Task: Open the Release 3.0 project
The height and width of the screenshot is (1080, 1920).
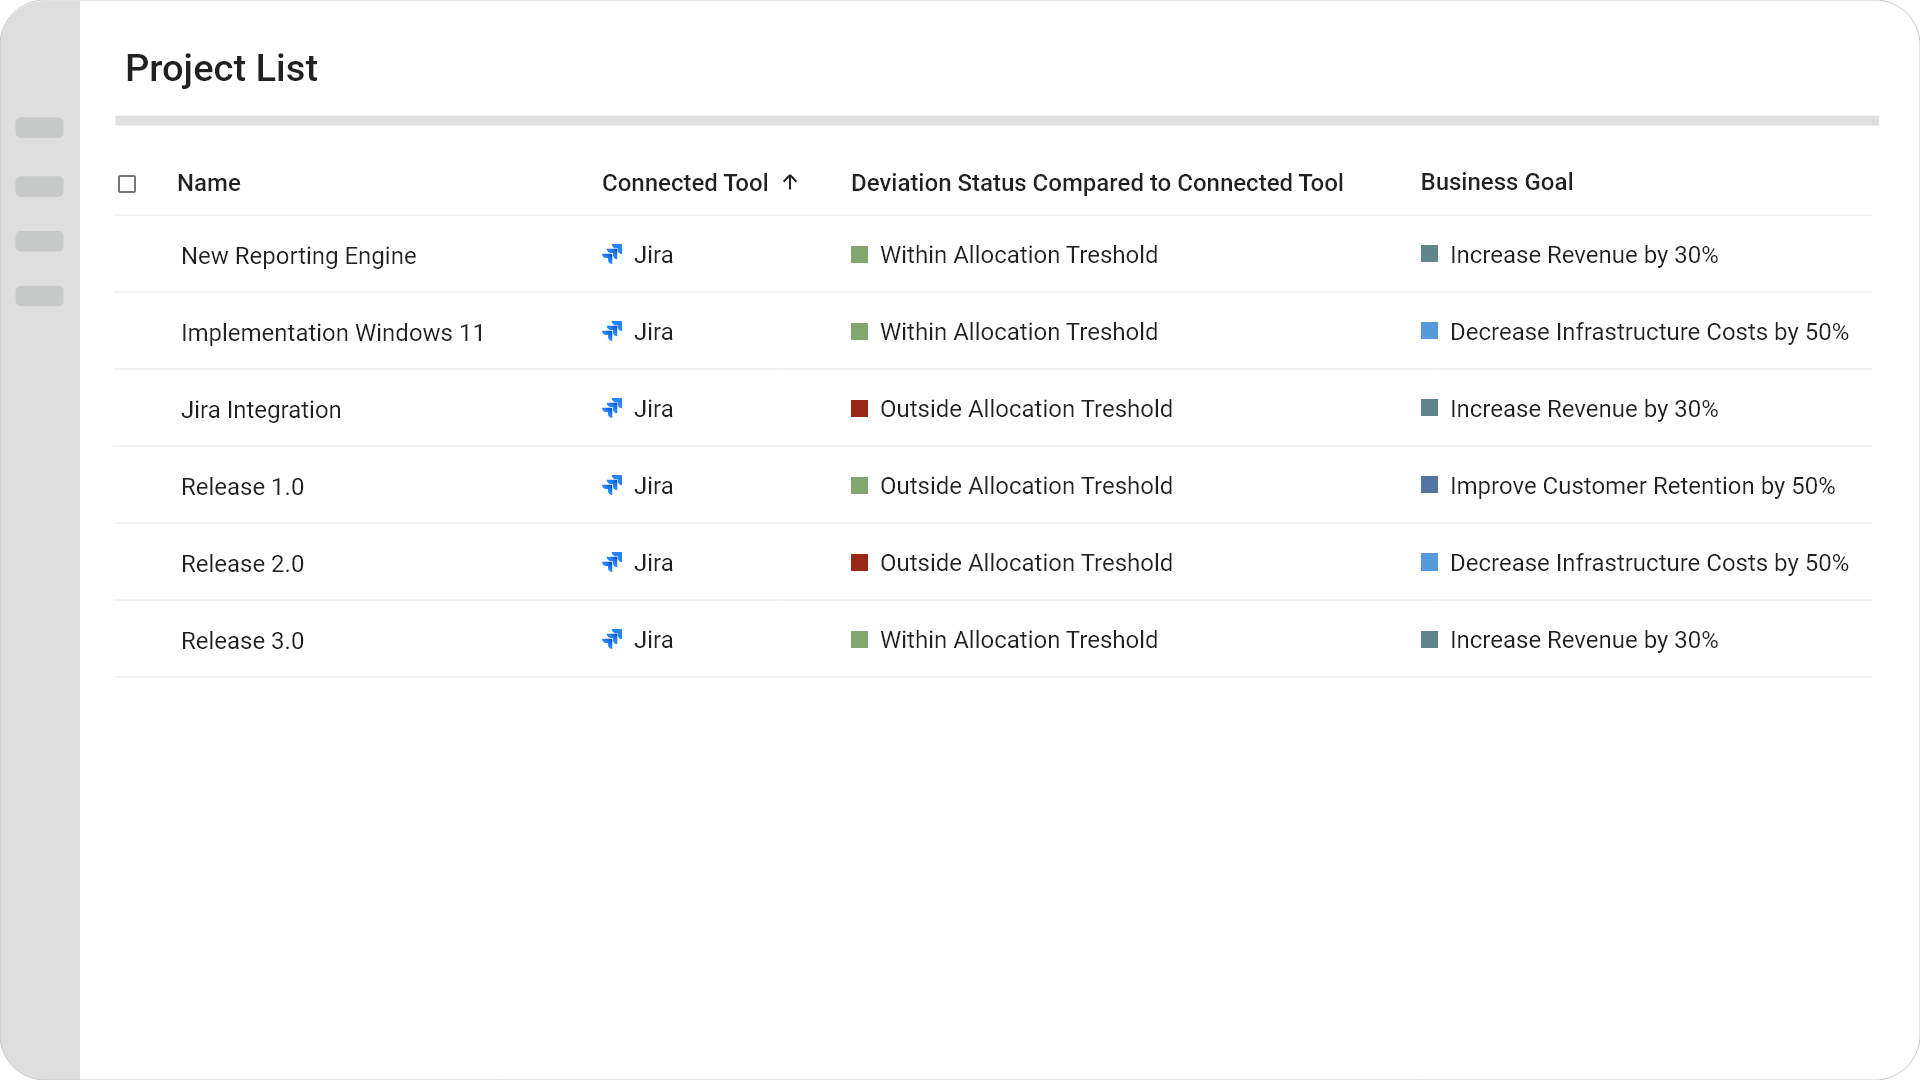Action: tap(243, 641)
